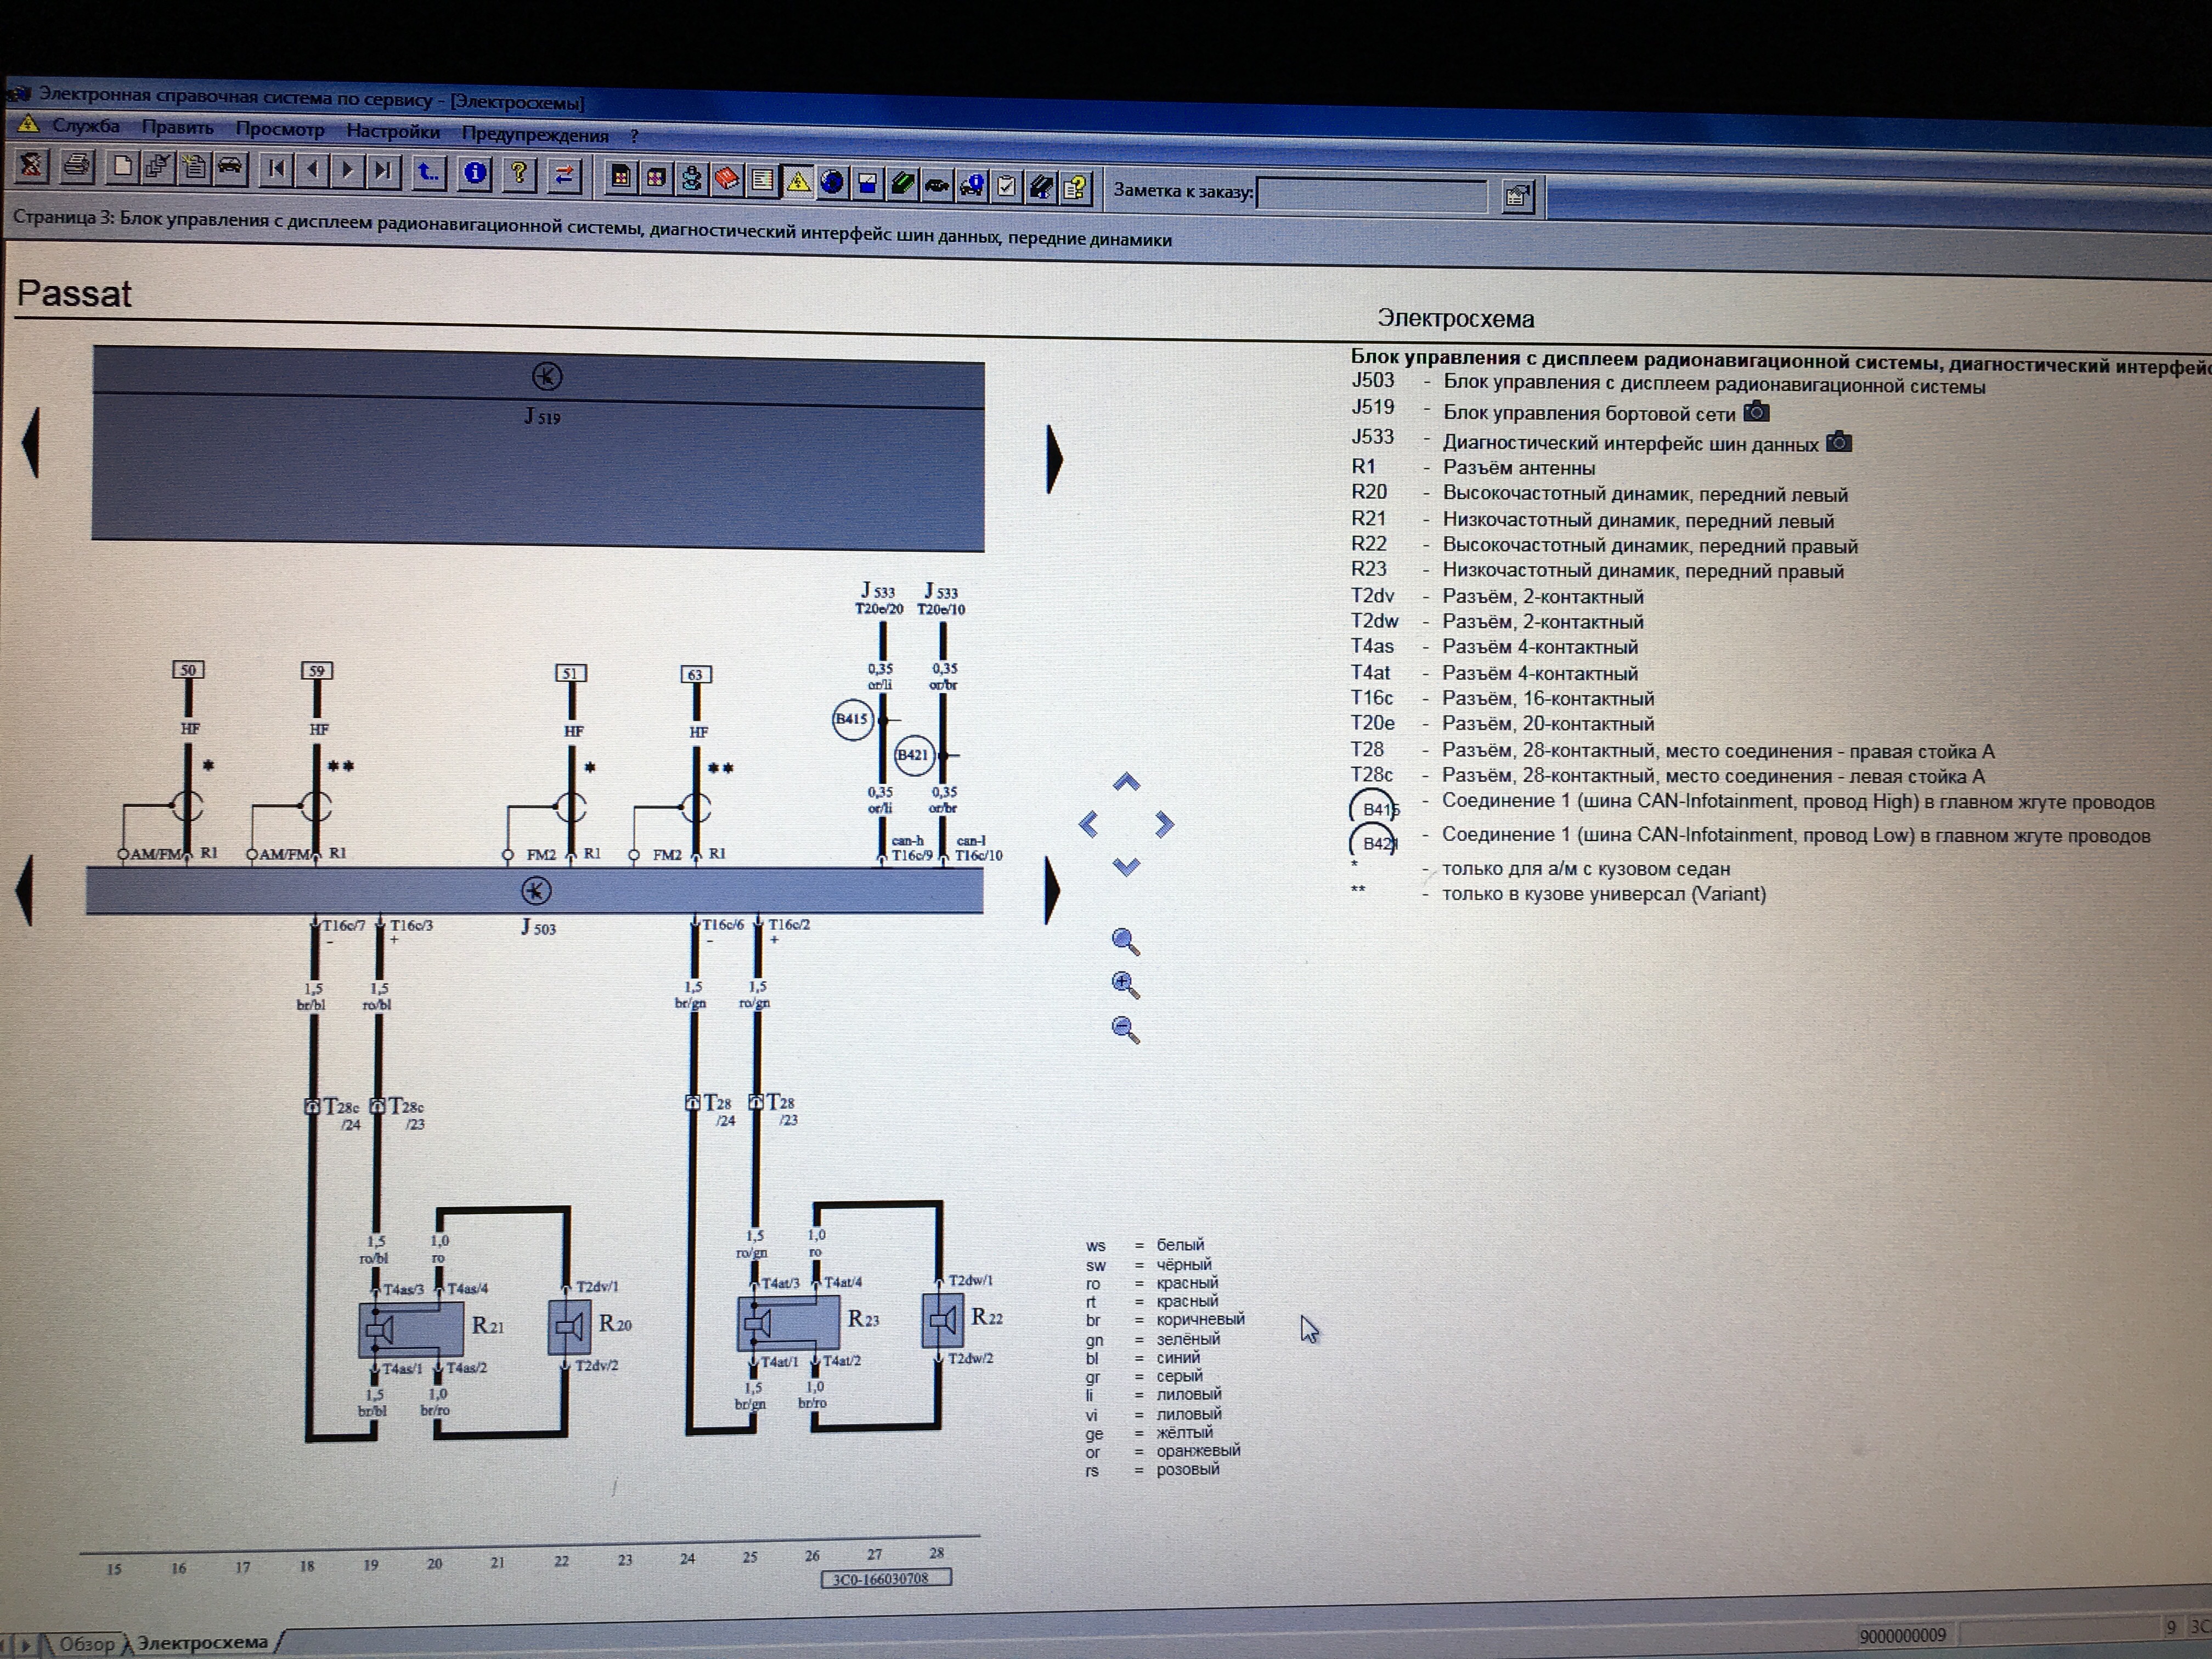The width and height of the screenshot is (2212, 1659).
Task: Click the pan right blue chevron
Action: (x=1164, y=825)
